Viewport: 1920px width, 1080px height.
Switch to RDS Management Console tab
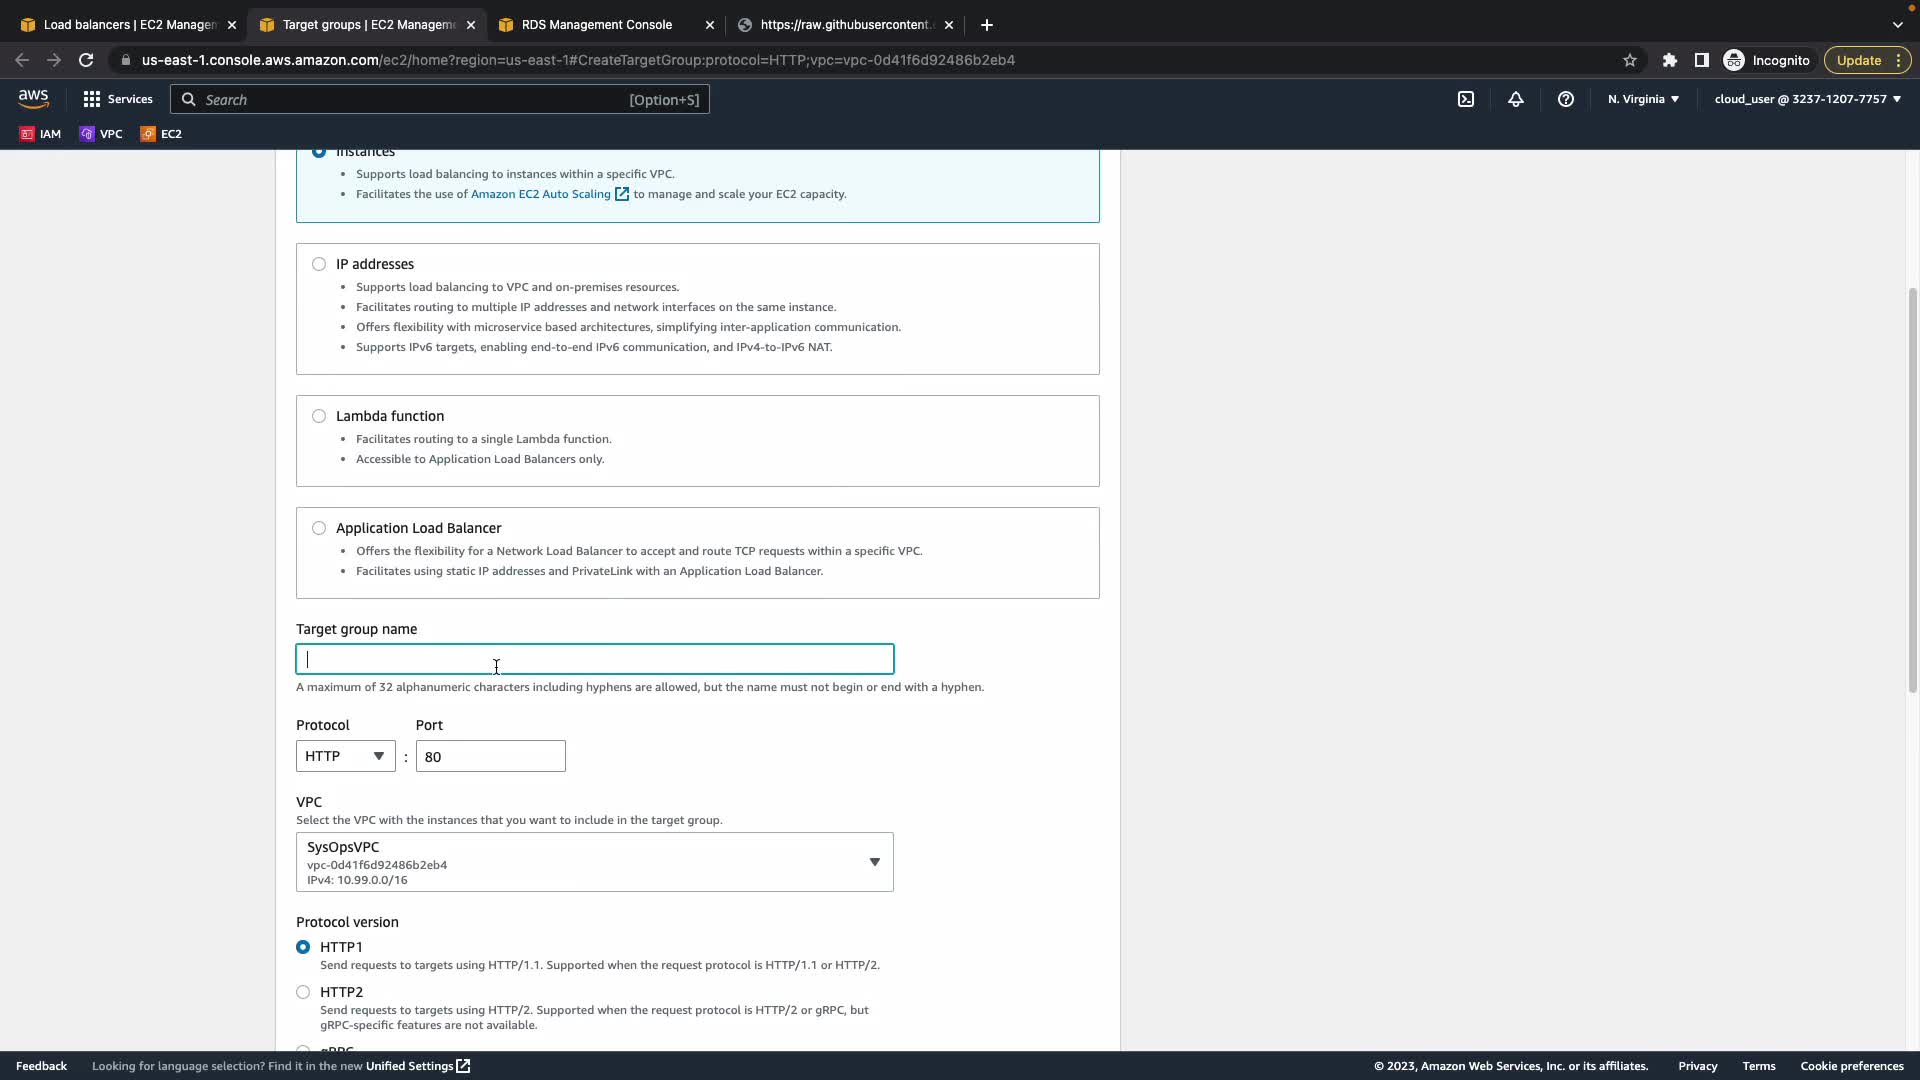597,24
